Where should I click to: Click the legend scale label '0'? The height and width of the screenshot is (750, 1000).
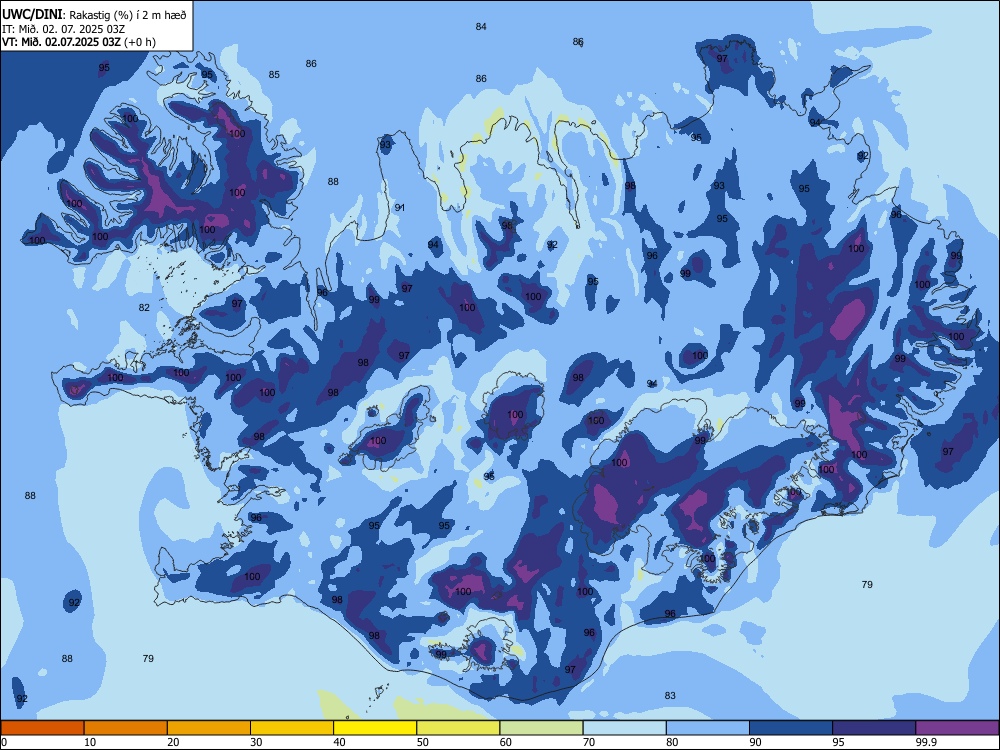4,742
